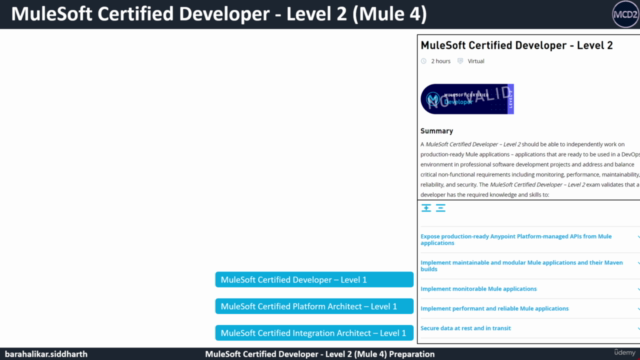Image resolution: width=640 pixels, height=360 pixels.
Task: Click the Udemy watermark logo
Action: (x=624, y=353)
